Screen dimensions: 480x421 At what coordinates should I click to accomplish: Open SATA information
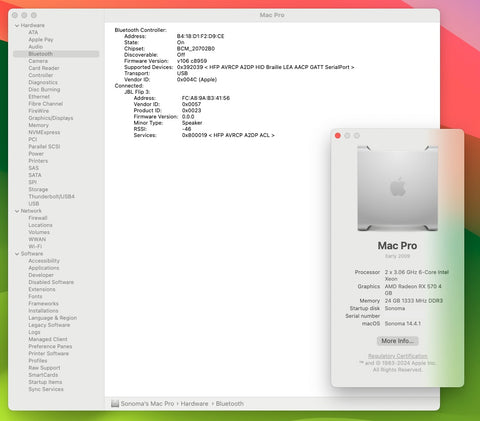pos(35,175)
